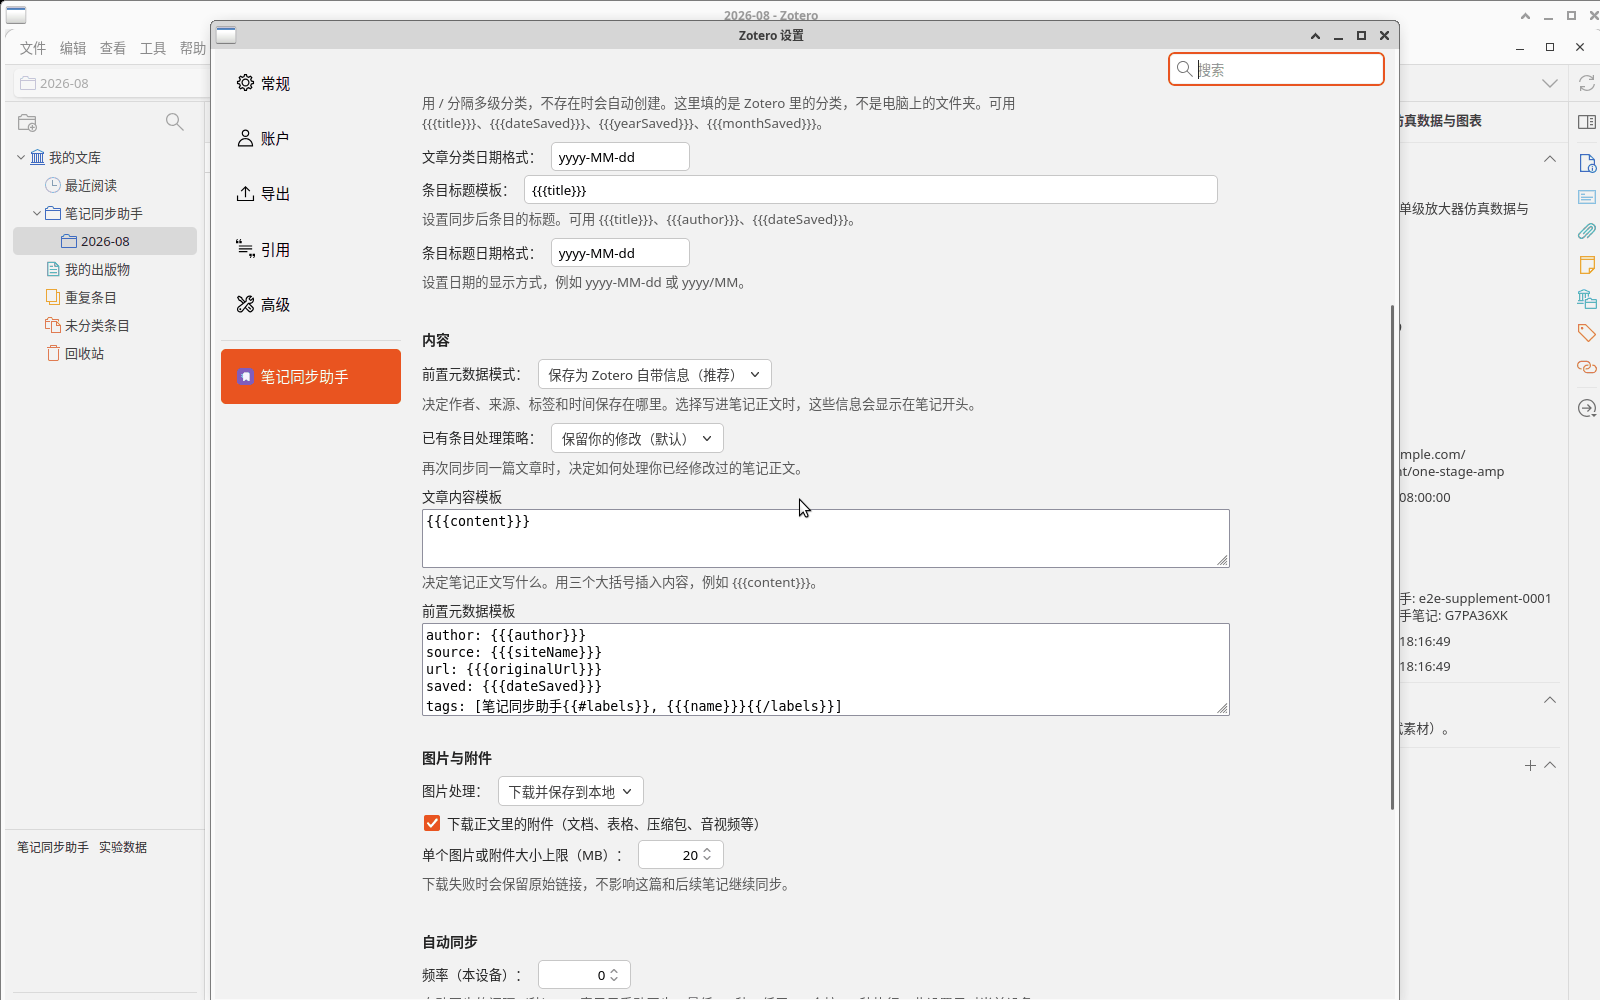This screenshot has width=1600, height=1000.
Task: Jump to the Abstract section icon
Action: click(1587, 197)
